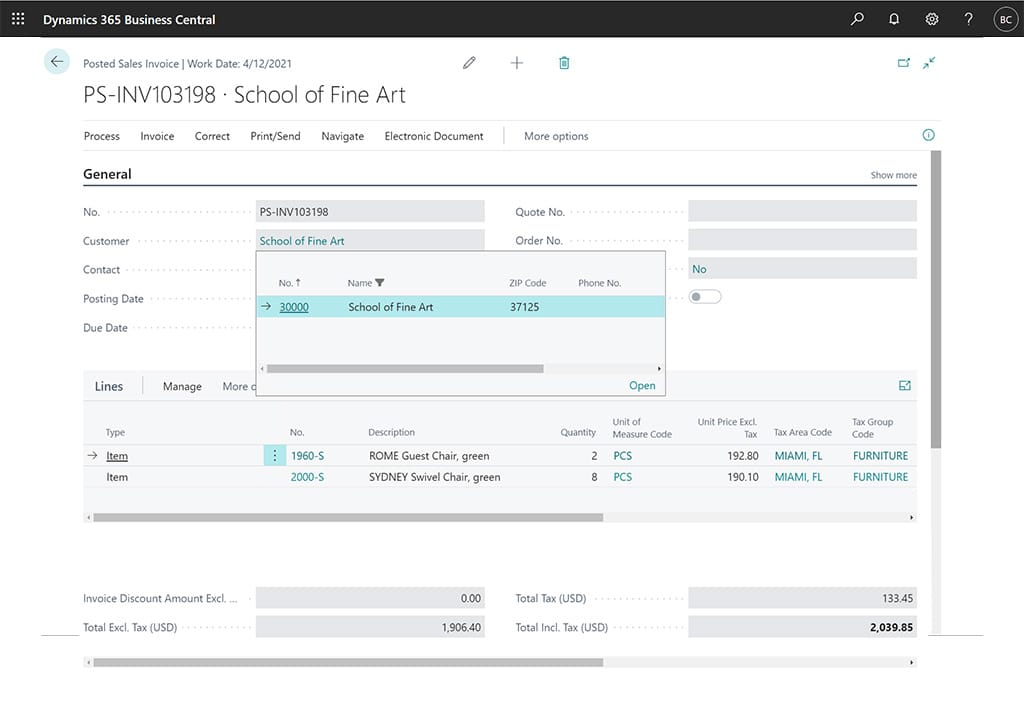Image resolution: width=1024 pixels, height=724 pixels.
Task: Click the Phone No. column header
Action: (600, 283)
